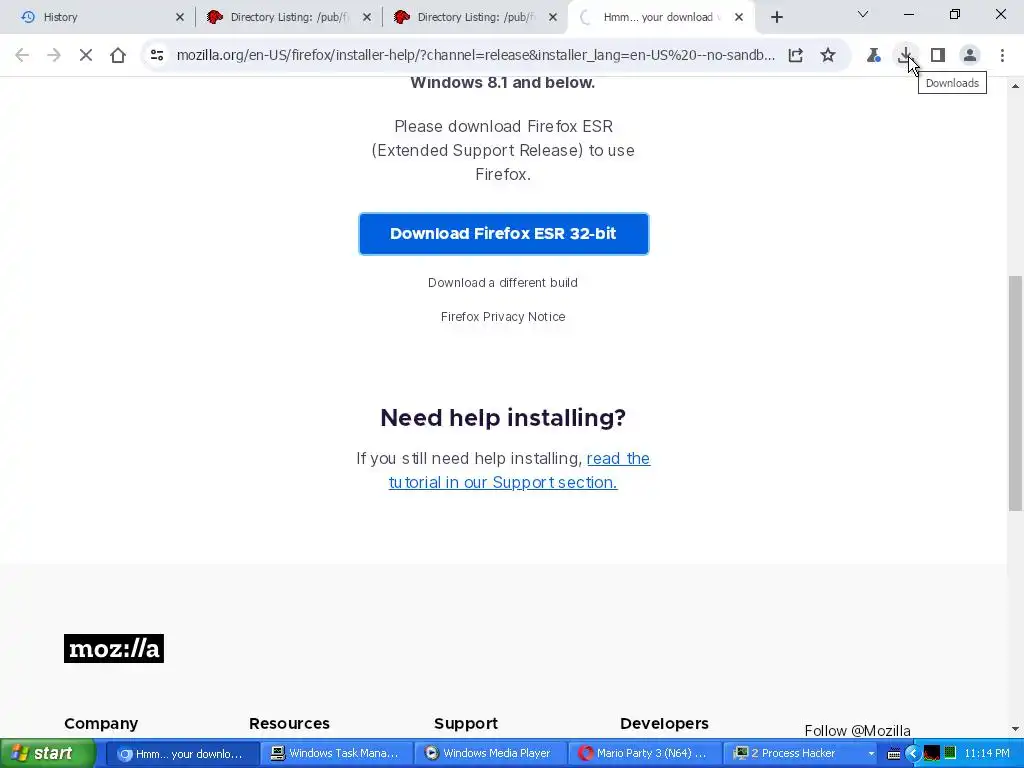This screenshot has width=1024, height=768.
Task: Open the Windows Start menu
Action: click(48, 754)
